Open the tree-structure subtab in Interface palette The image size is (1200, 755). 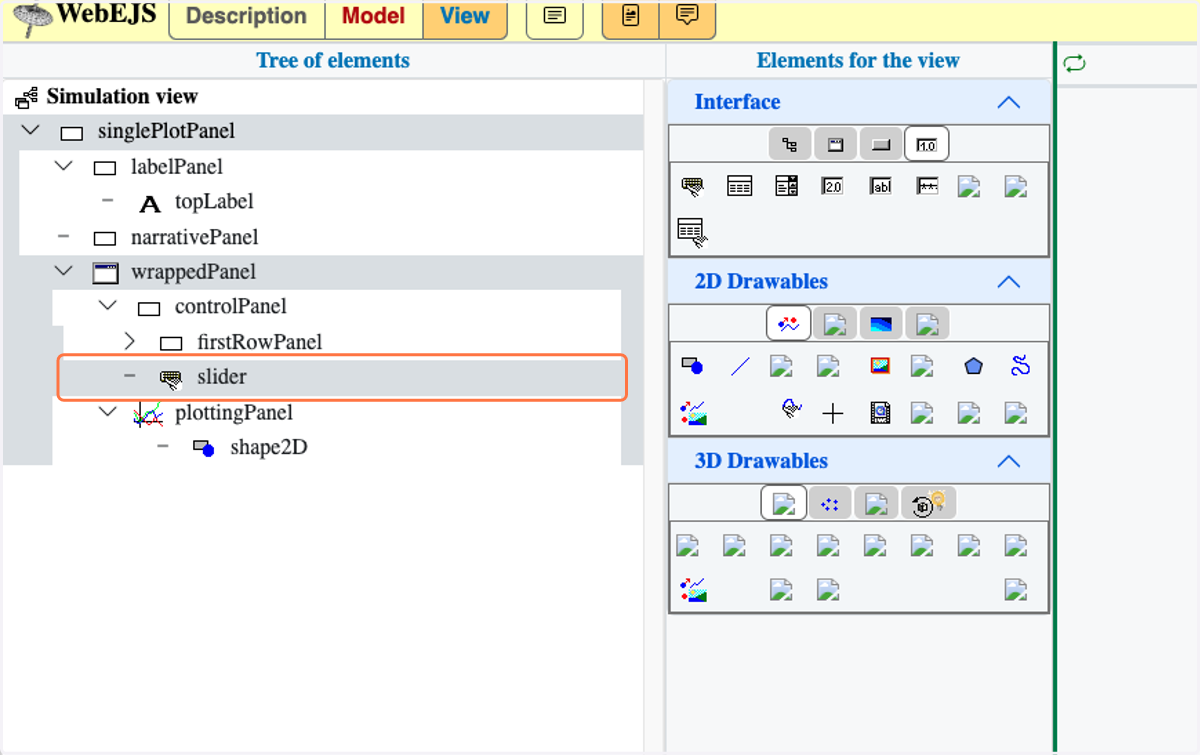(790, 145)
